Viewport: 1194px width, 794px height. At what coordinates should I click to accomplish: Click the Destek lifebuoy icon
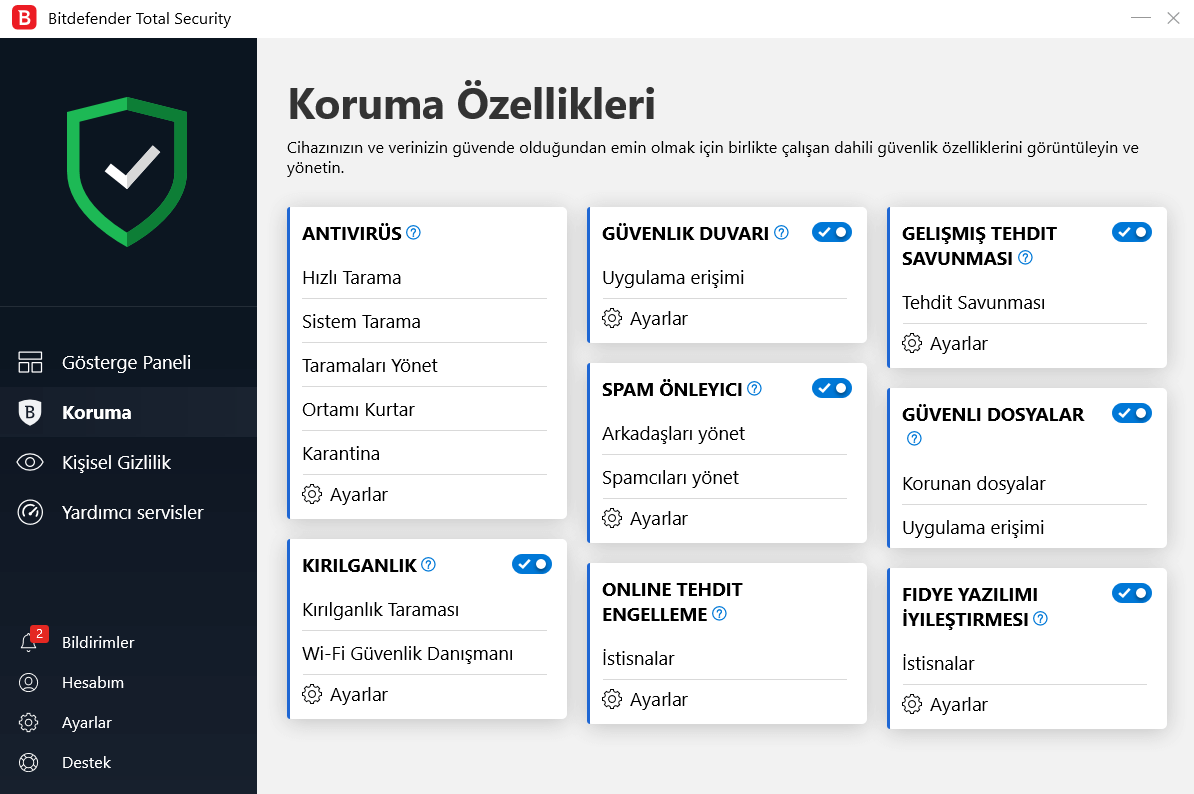click(29, 763)
